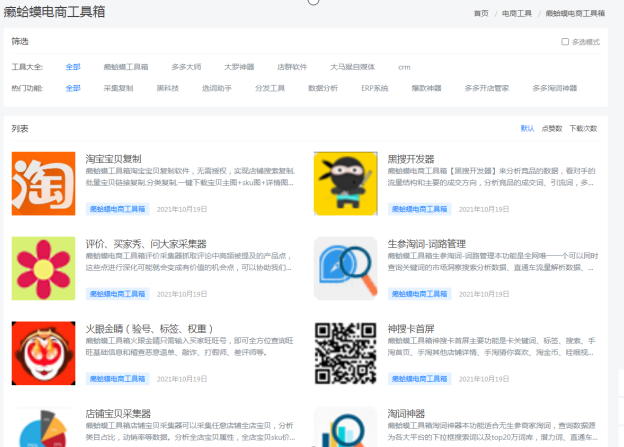Filter functions by 选词助手
The width and height of the screenshot is (624, 447).
pyautogui.click(x=216, y=88)
